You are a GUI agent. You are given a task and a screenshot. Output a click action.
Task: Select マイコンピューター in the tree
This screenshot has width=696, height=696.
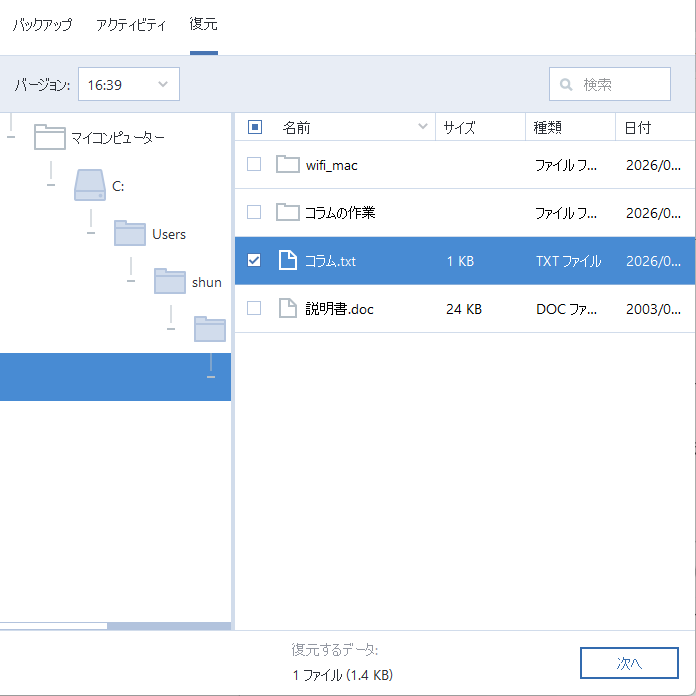pos(118,138)
